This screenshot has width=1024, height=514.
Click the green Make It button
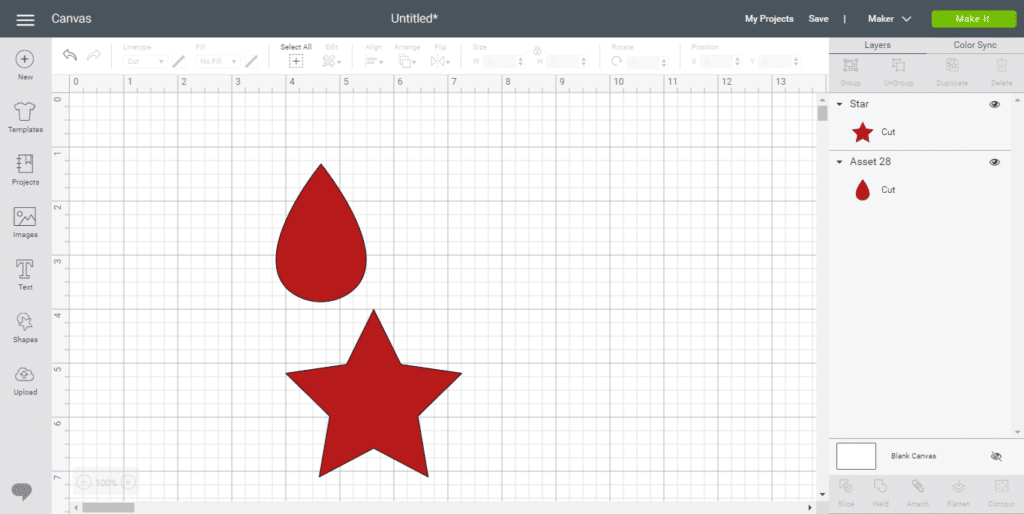point(972,19)
